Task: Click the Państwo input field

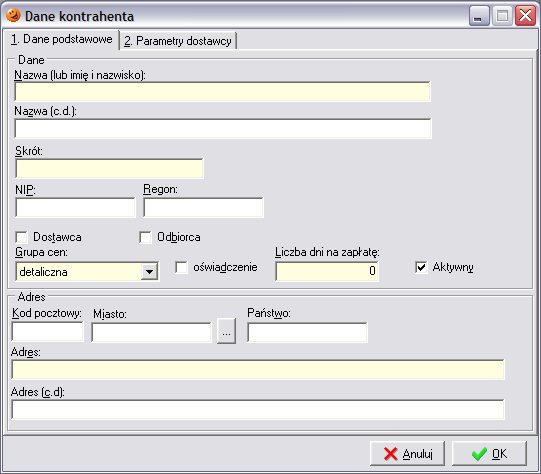Action: [x=307, y=333]
